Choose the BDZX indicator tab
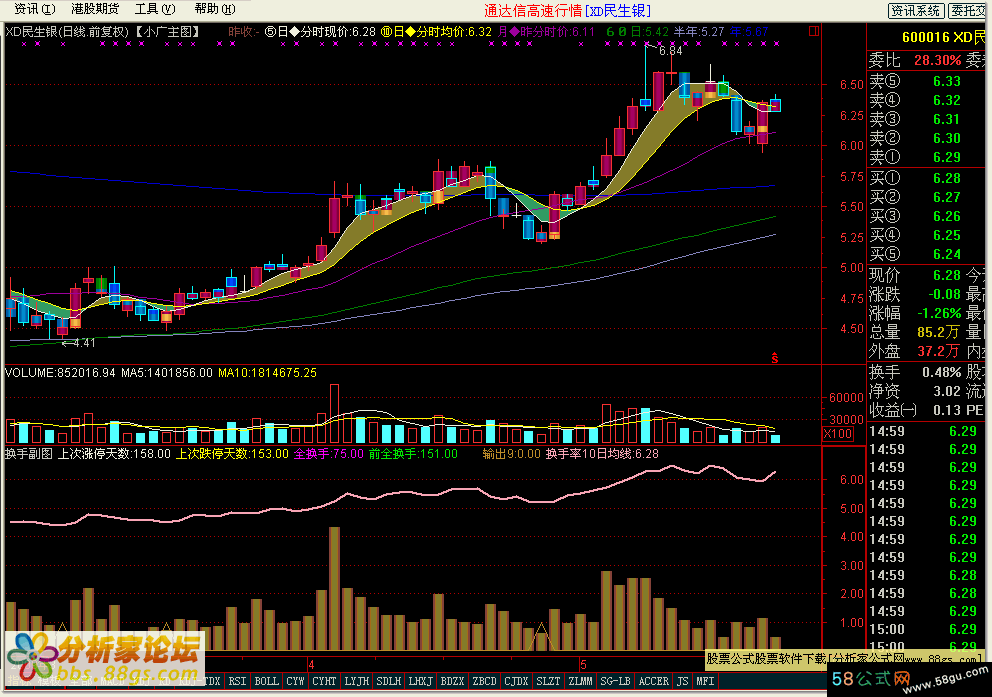The image size is (992, 697). 452,681
